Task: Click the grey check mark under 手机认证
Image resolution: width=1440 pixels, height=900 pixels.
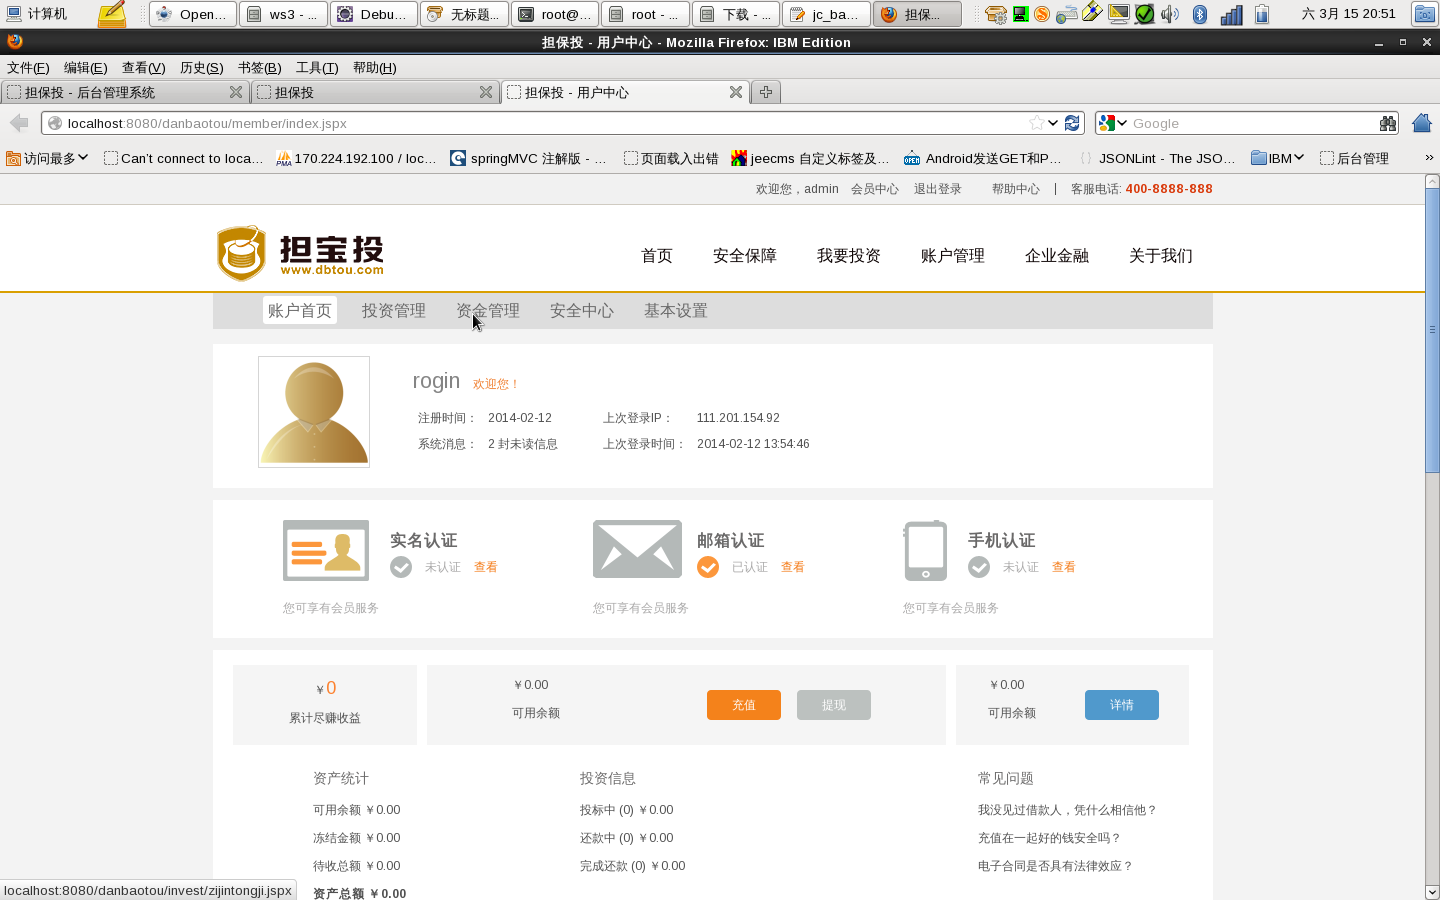Action: point(979,567)
